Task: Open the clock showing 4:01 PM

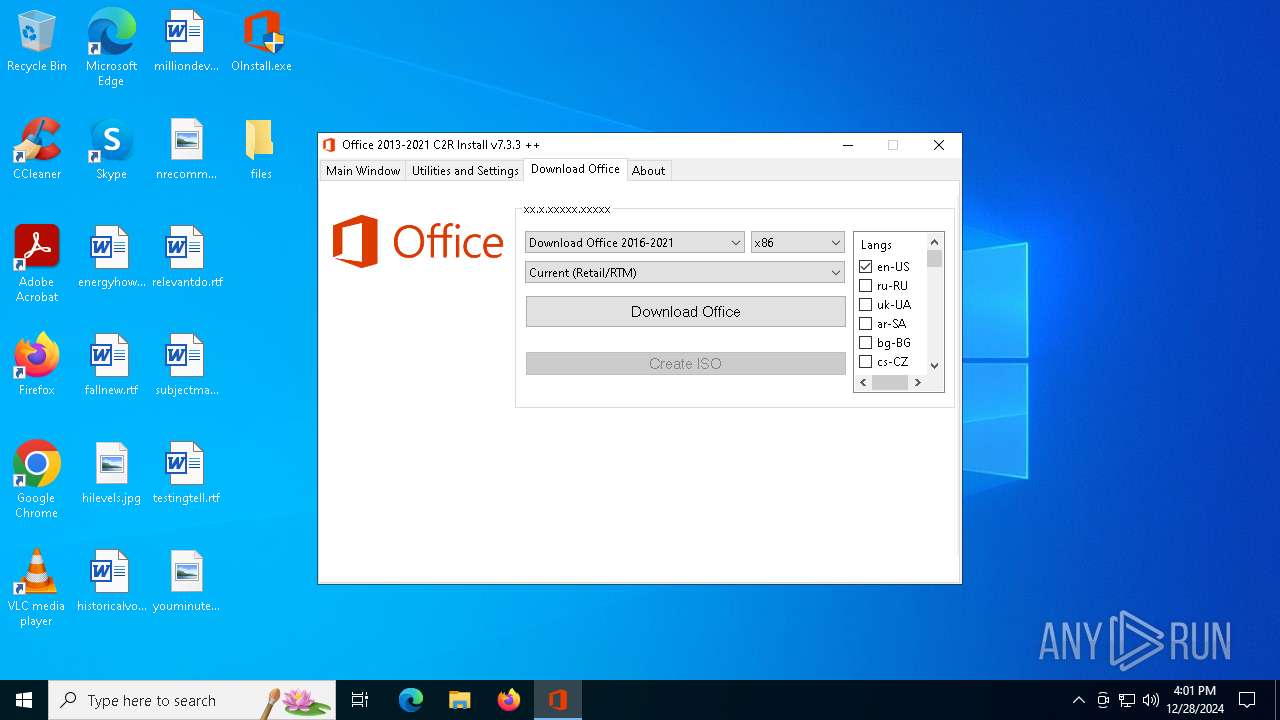Action: [1195, 700]
